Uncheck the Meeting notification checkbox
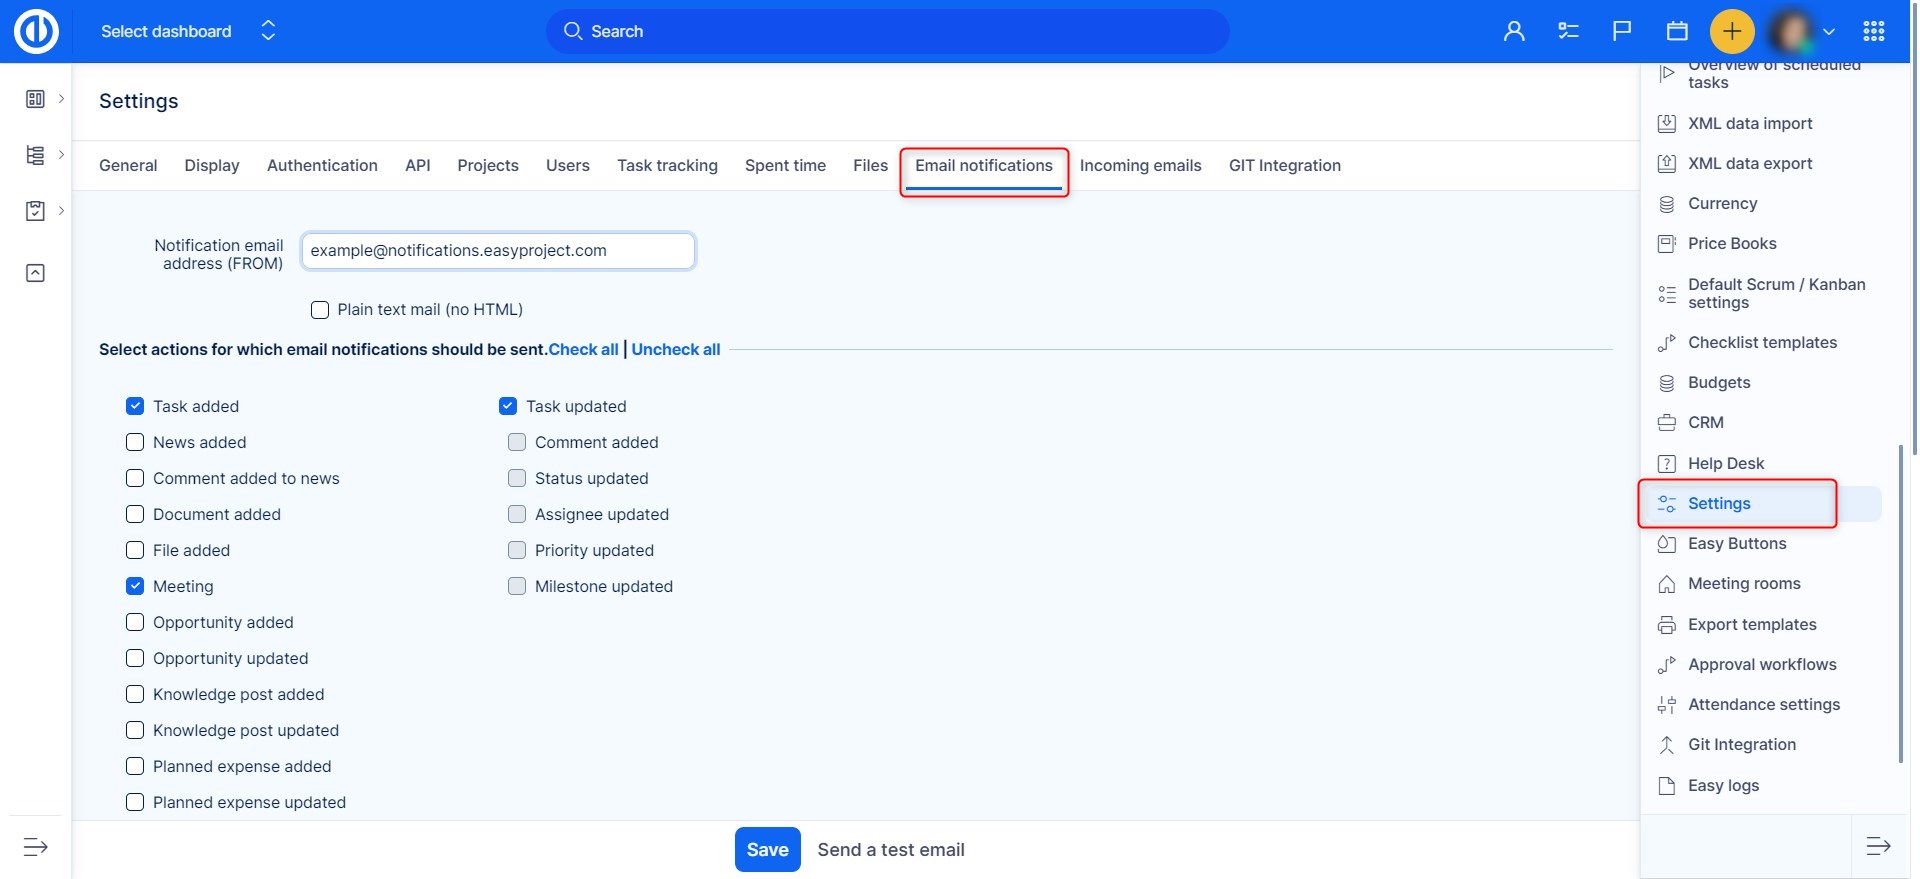Image resolution: width=1920 pixels, height=879 pixels. (135, 586)
